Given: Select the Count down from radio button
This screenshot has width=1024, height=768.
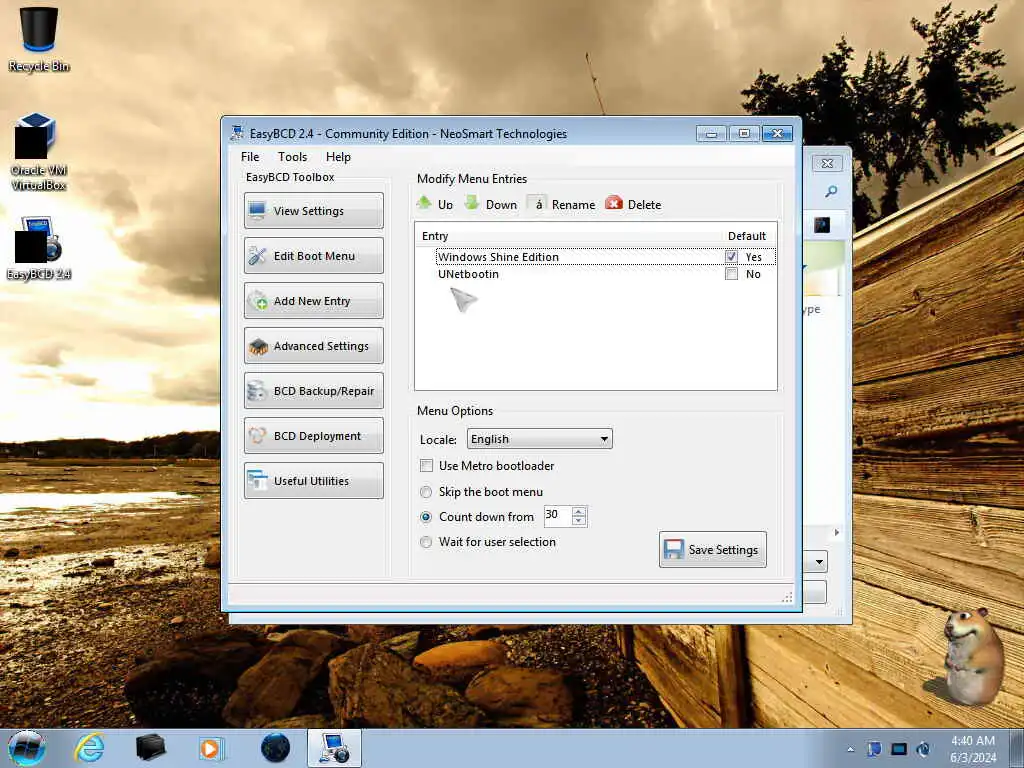Looking at the screenshot, I should [x=426, y=517].
